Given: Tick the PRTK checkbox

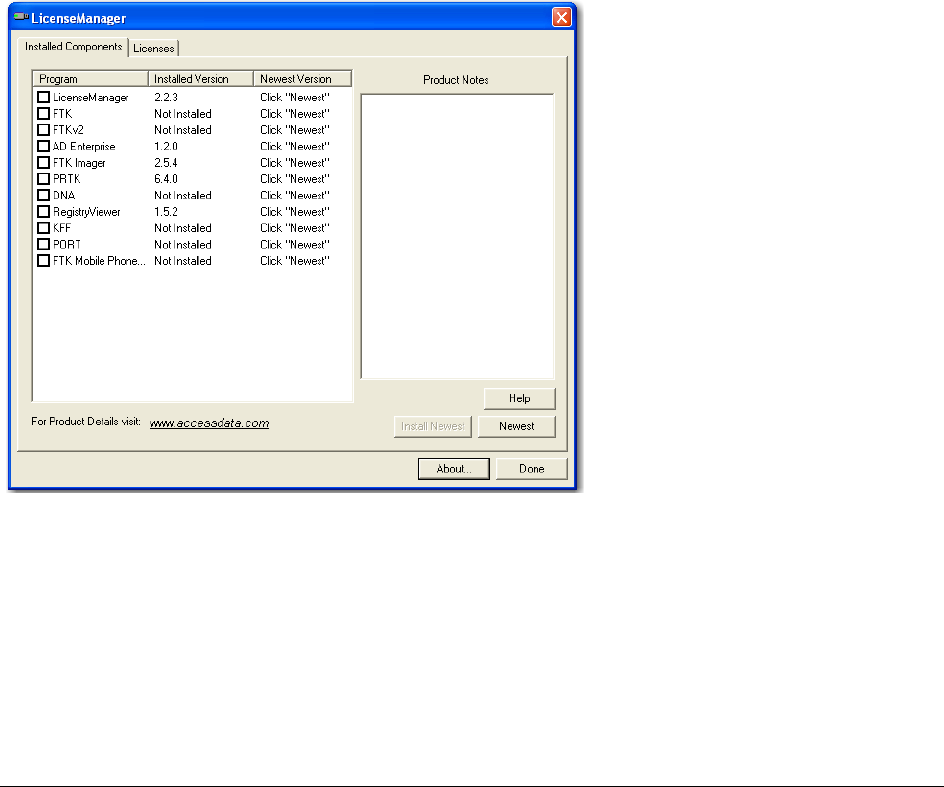Looking at the screenshot, I should click(43, 179).
